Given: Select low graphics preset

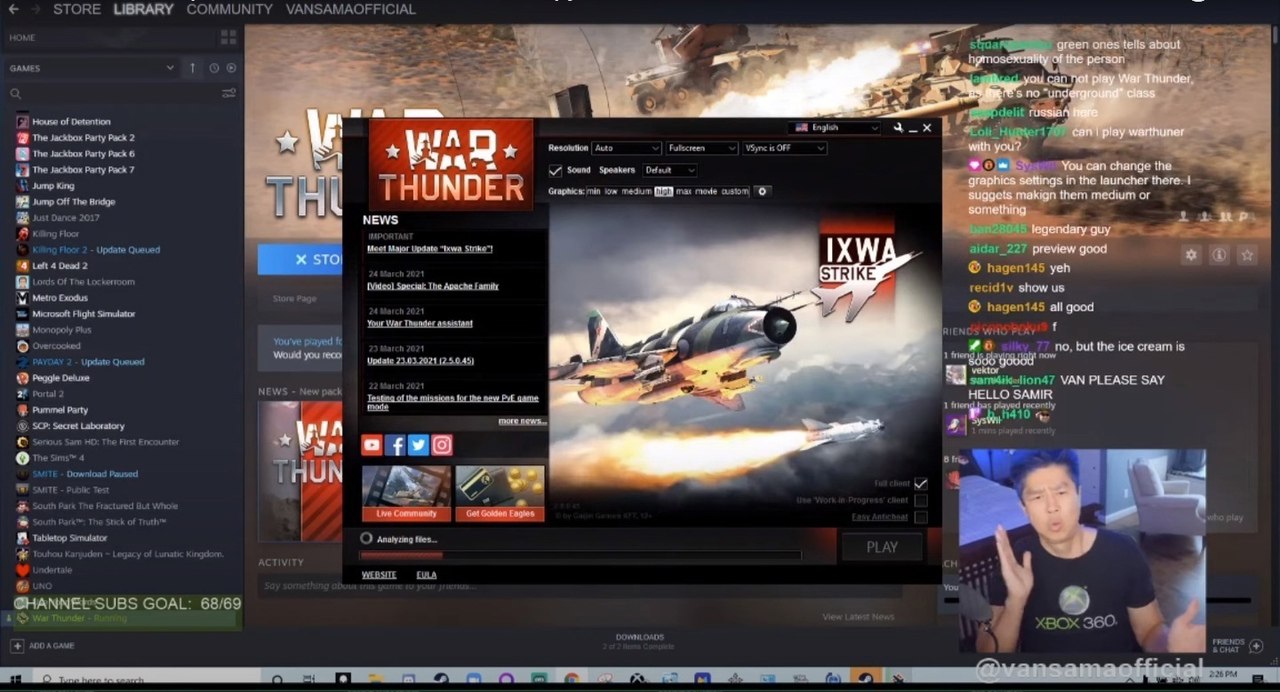Looking at the screenshot, I should 611,191.
